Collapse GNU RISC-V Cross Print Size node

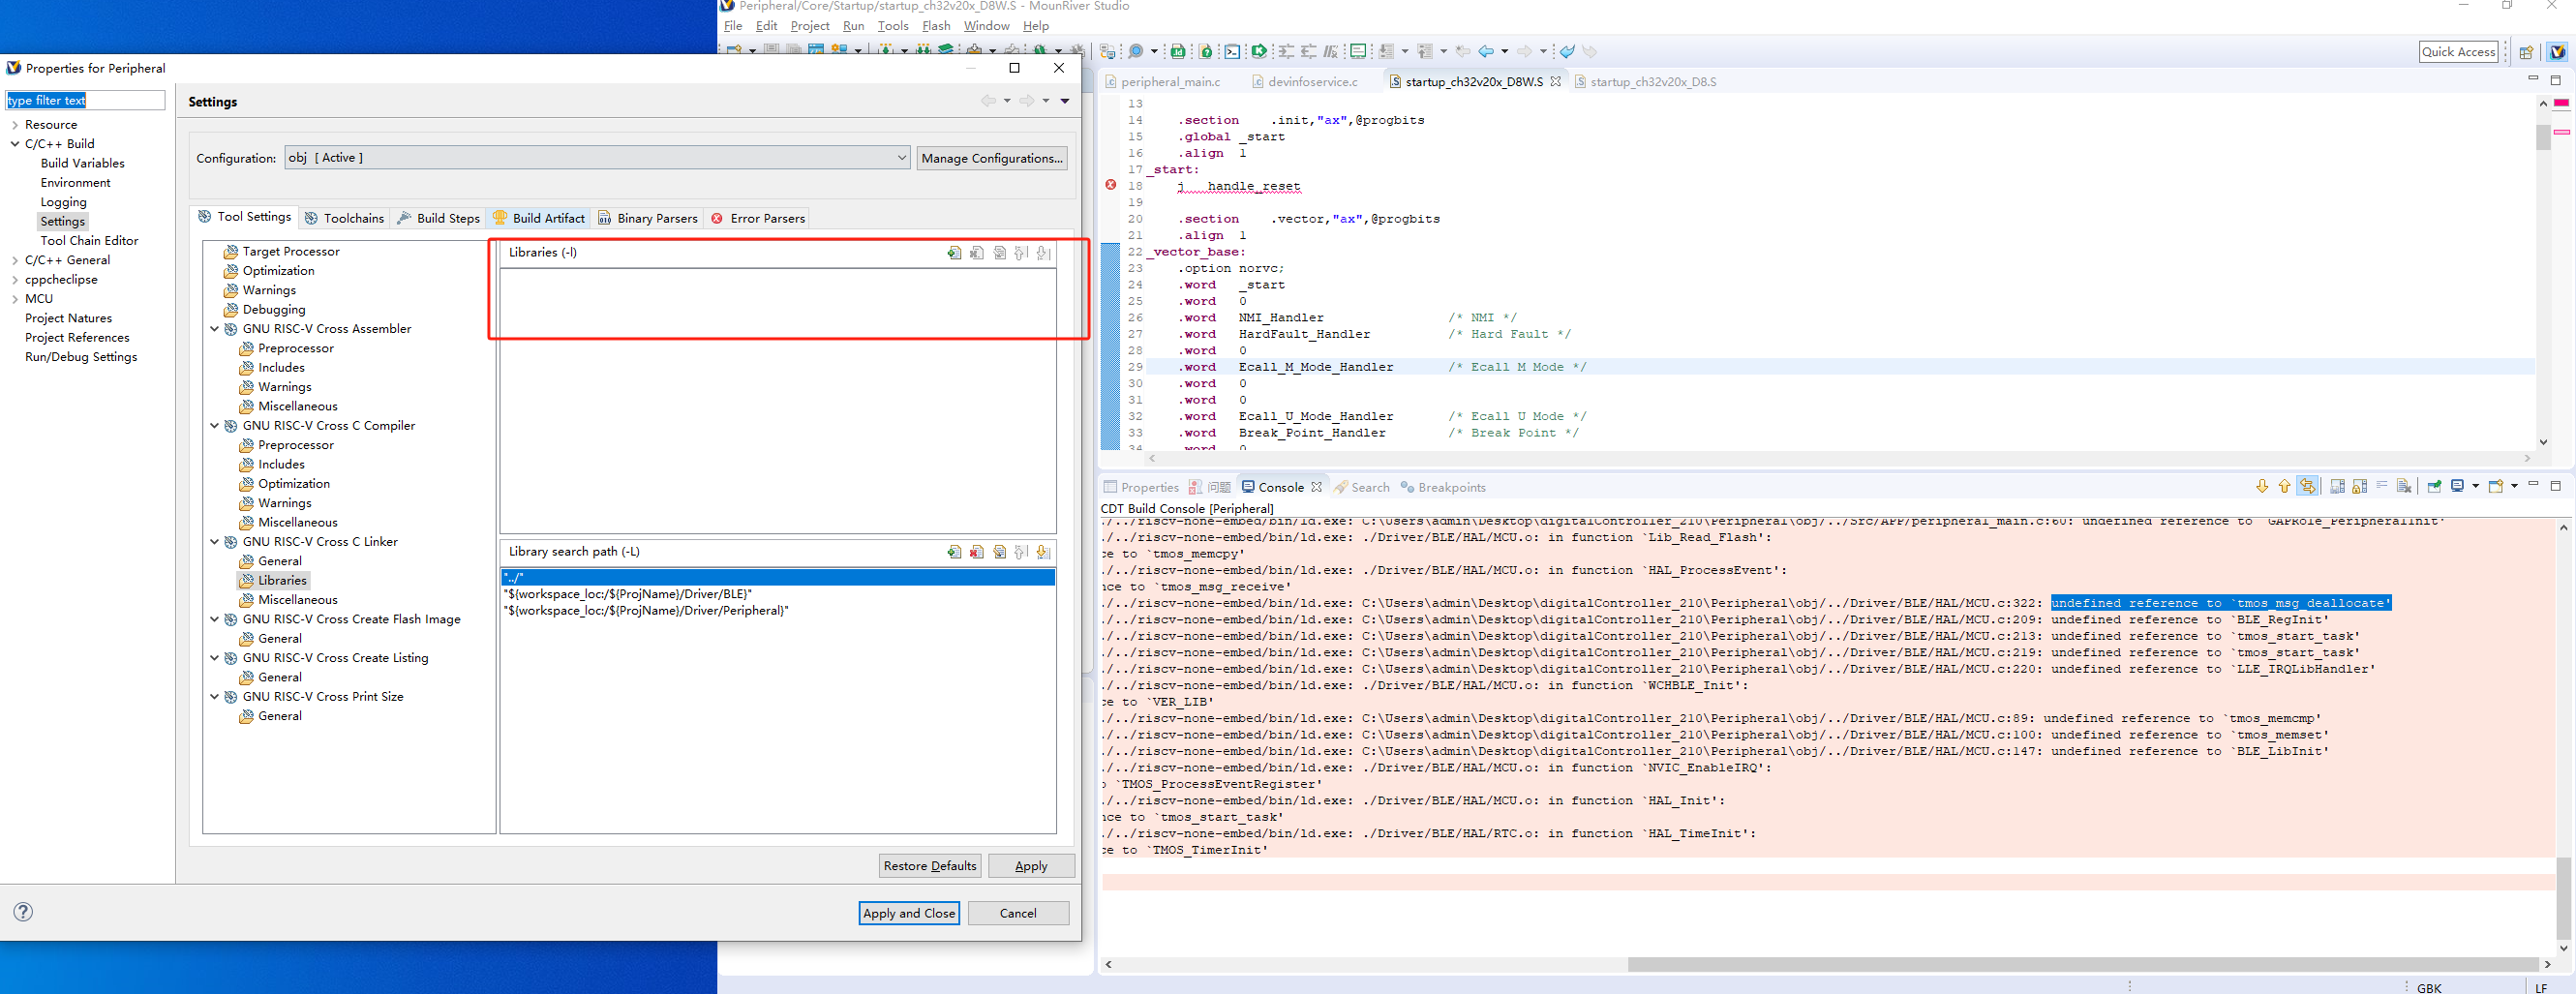(x=214, y=696)
